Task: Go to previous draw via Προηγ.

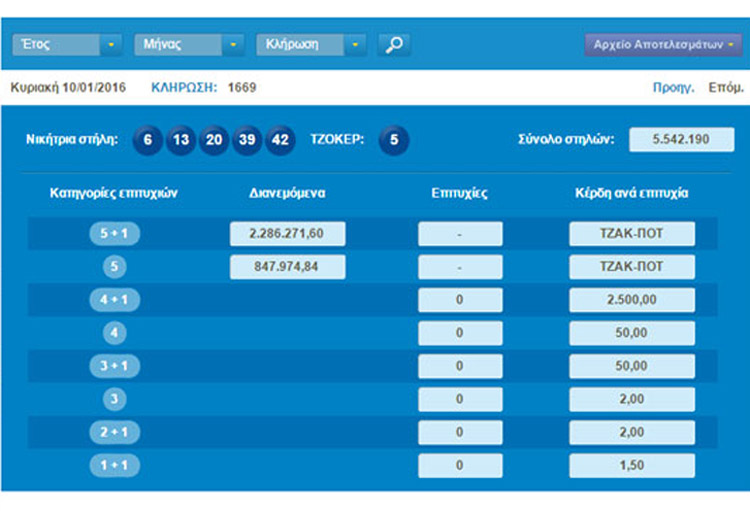Action: coord(673,88)
